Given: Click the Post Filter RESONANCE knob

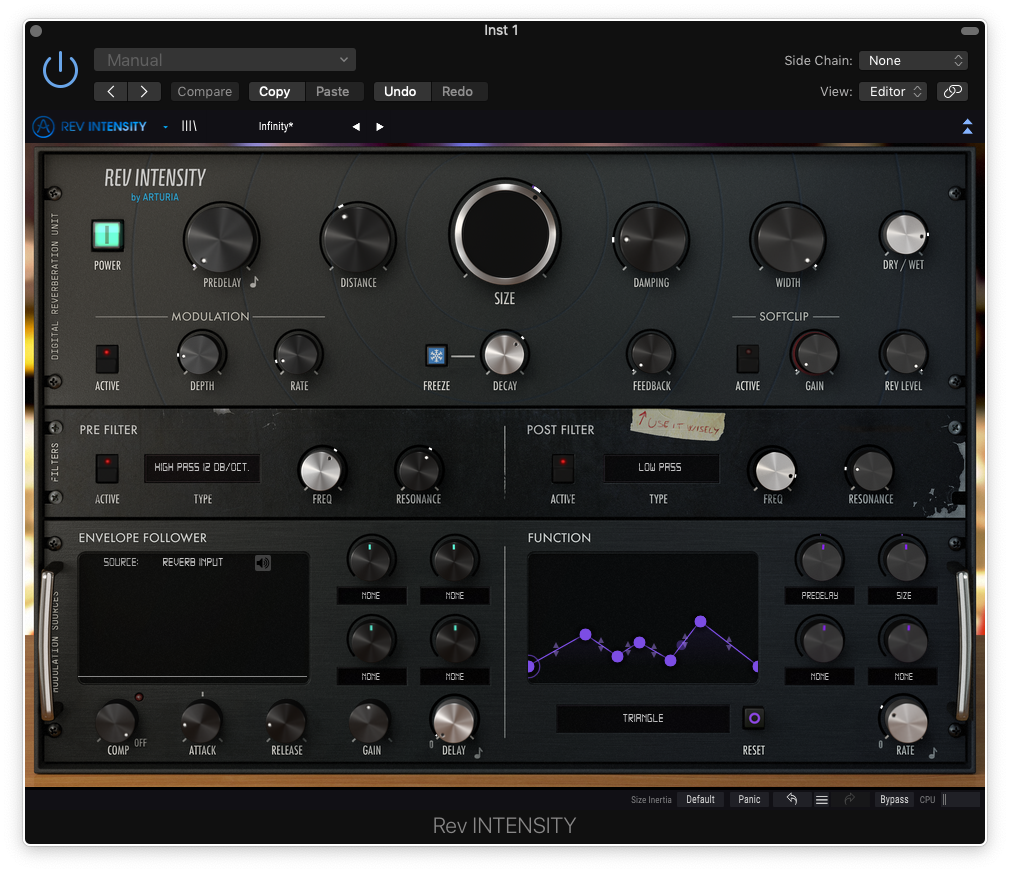Looking at the screenshot, I should click(x=870, y=470).
